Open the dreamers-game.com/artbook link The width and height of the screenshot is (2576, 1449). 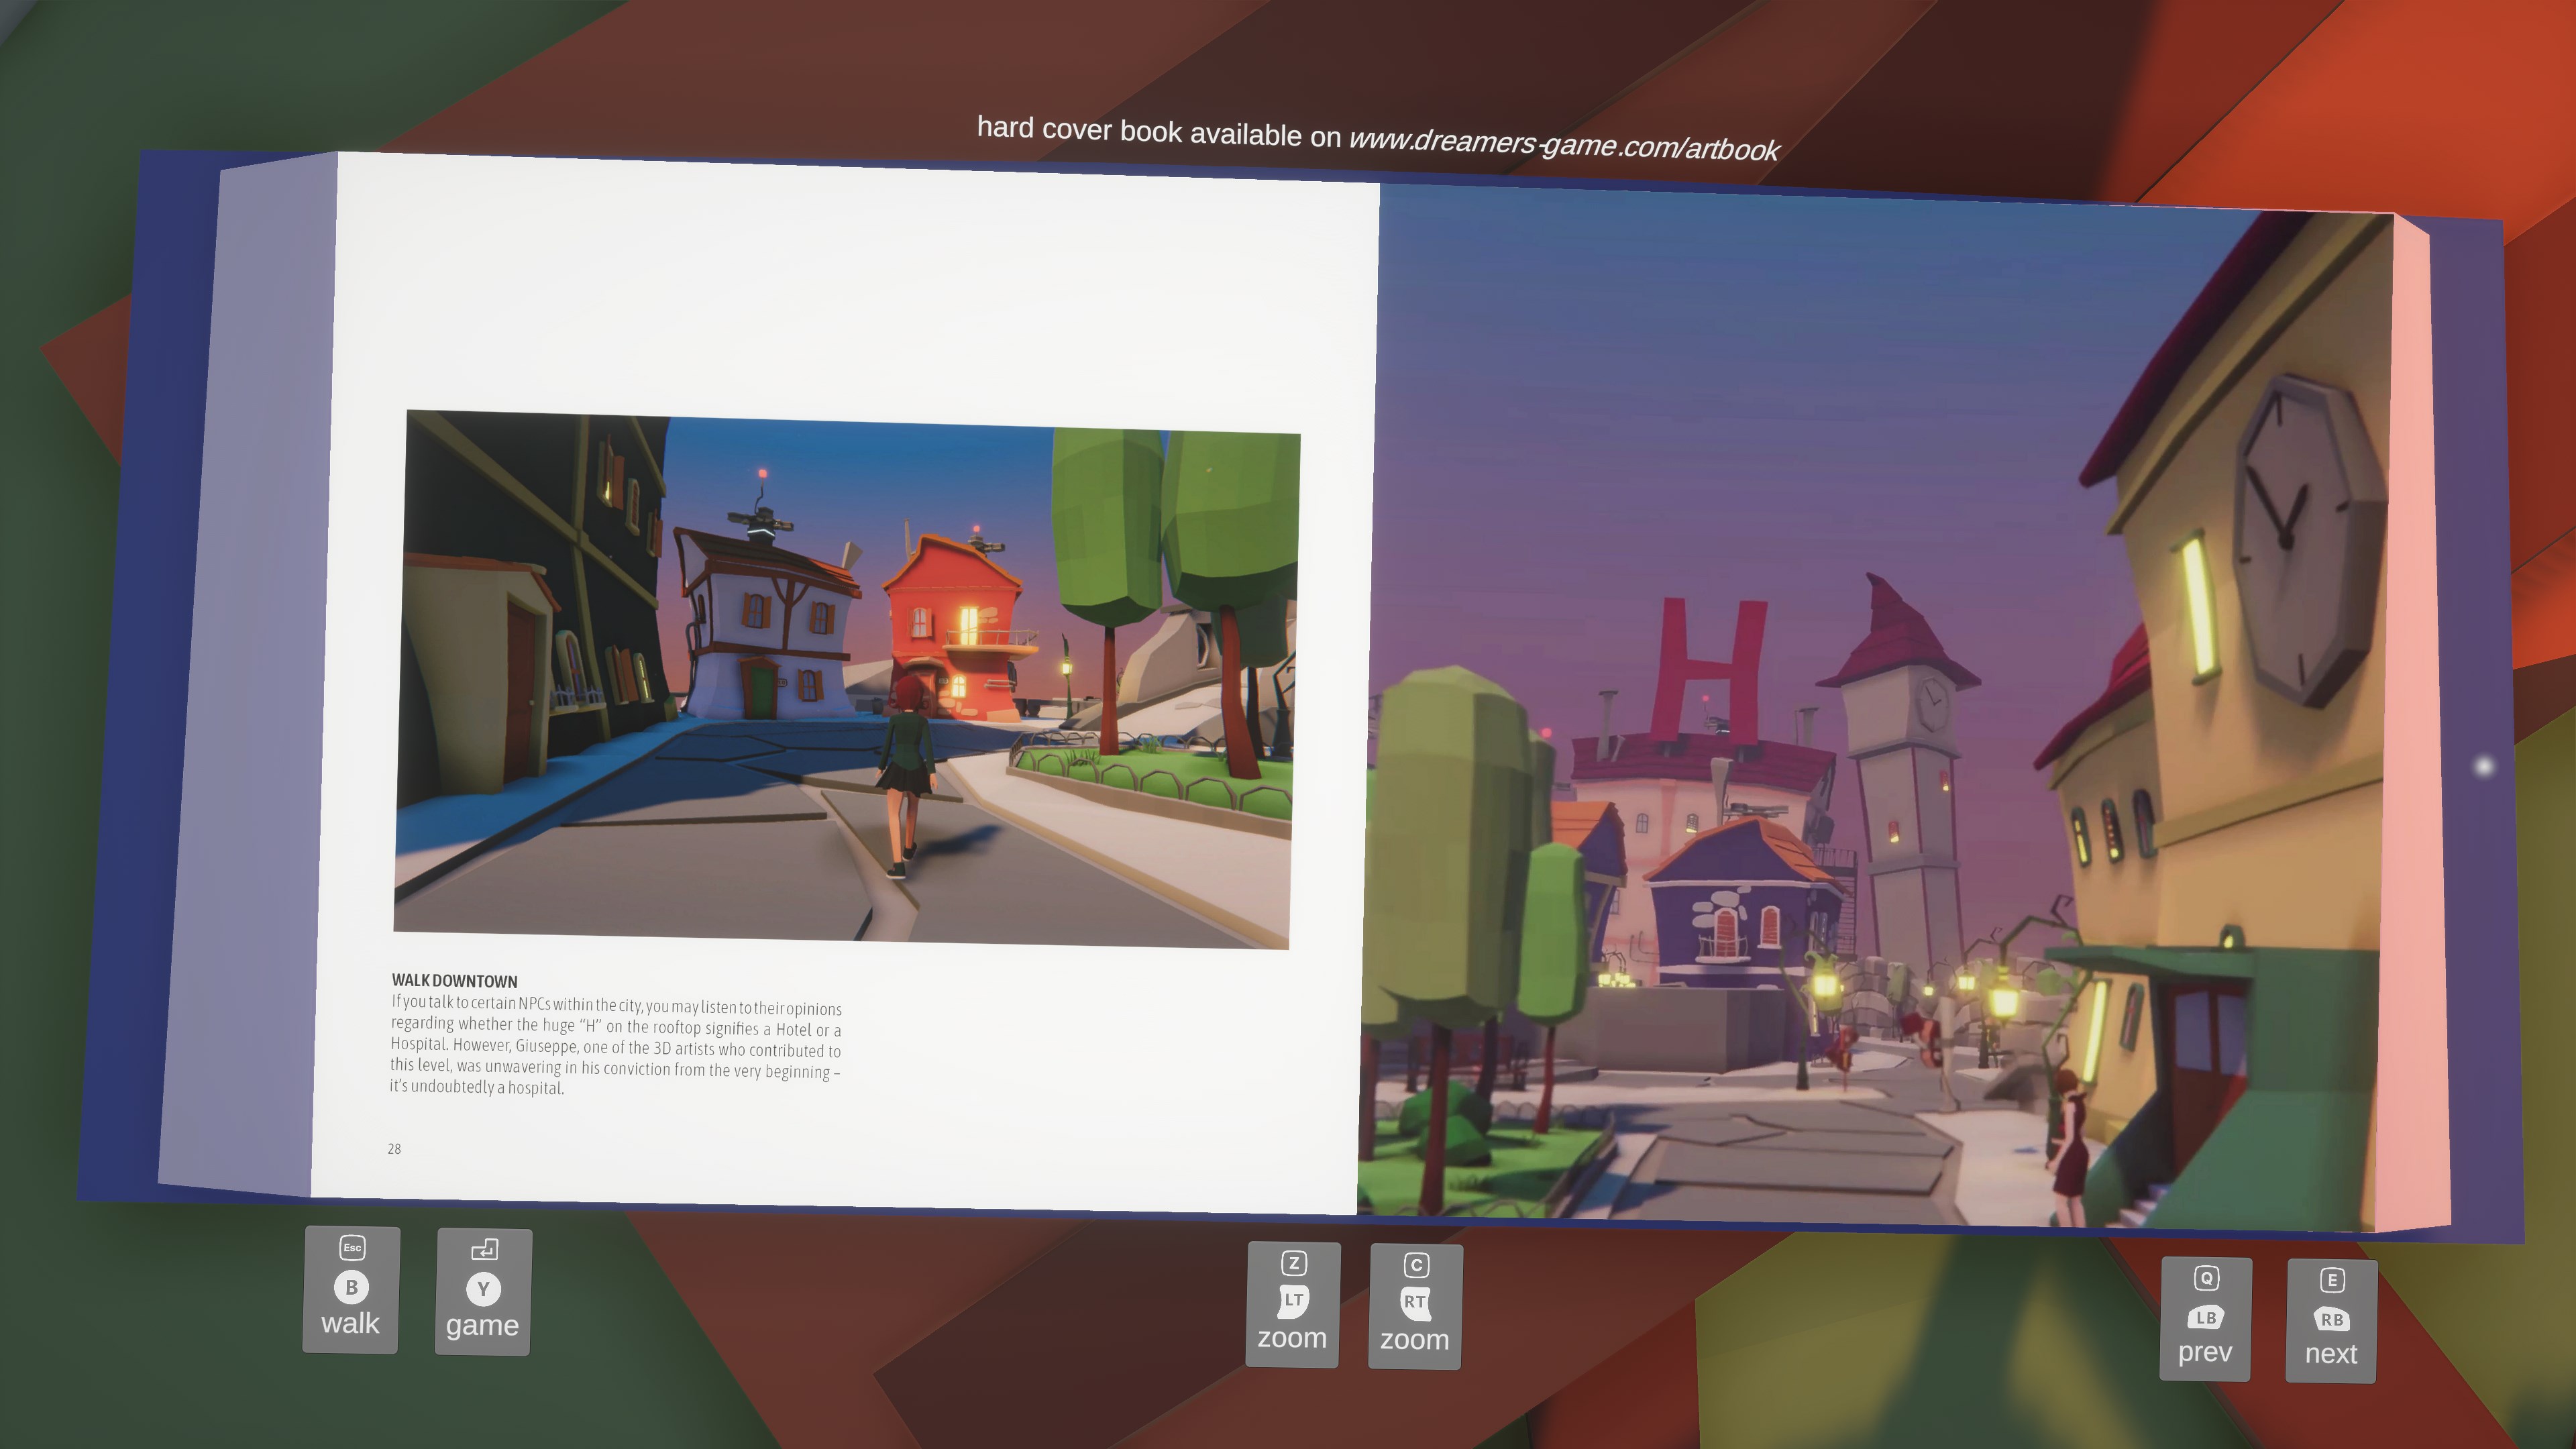click(1564, 144)
